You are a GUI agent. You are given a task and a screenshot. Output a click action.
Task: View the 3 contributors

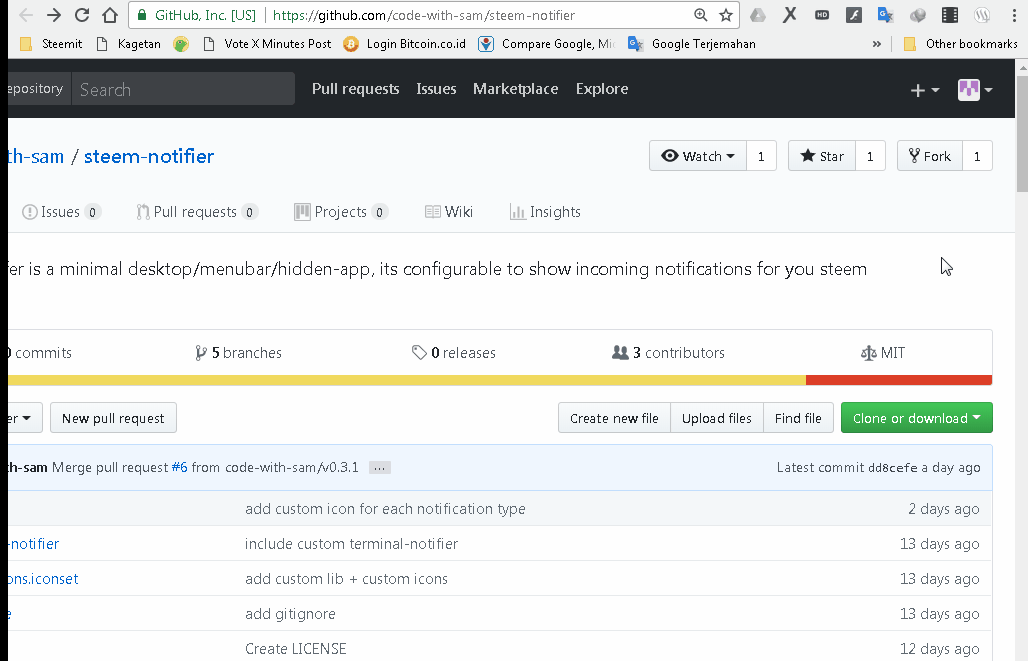click(668, 353)
